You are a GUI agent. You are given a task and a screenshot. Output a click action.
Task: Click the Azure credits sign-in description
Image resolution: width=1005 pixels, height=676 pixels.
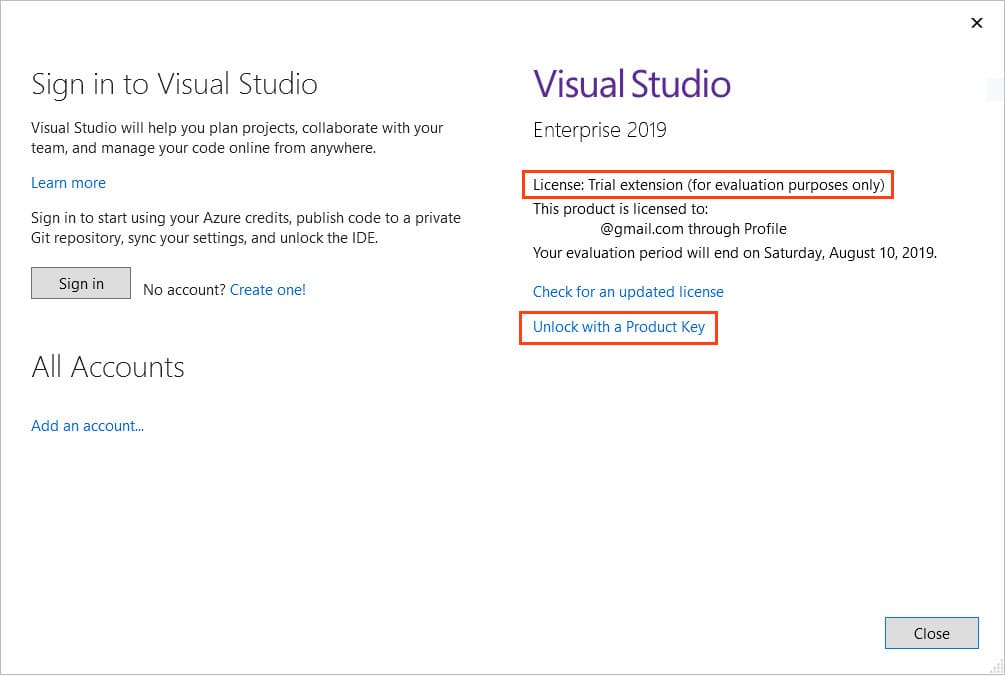pyautogui.click(x=246, y=228)
